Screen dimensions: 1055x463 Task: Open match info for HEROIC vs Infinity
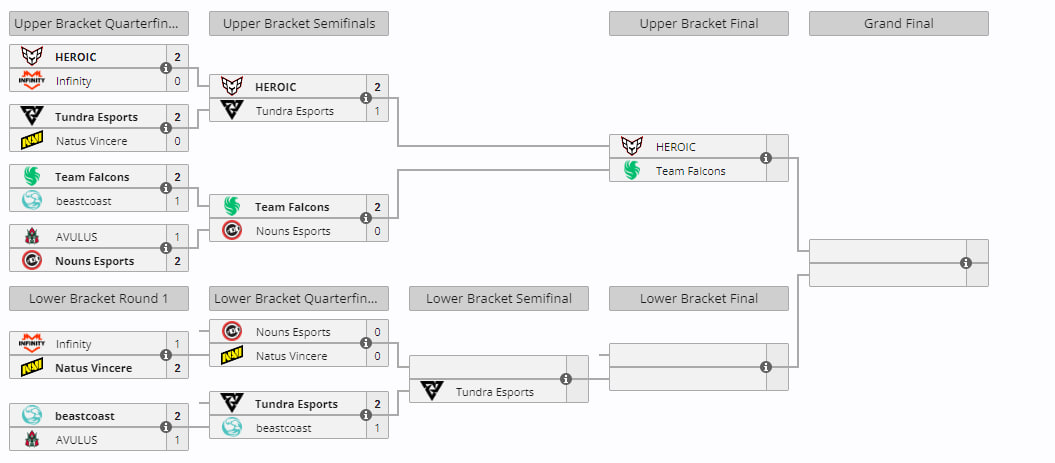pyautogui.click(x=166, y=68)
